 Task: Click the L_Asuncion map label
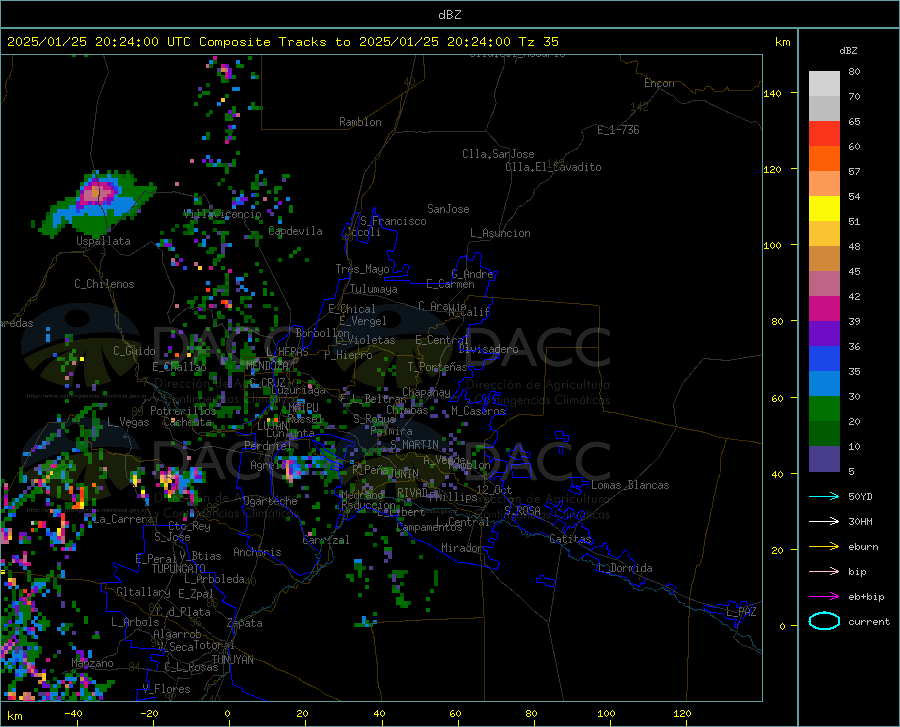[x=500, y=234]
